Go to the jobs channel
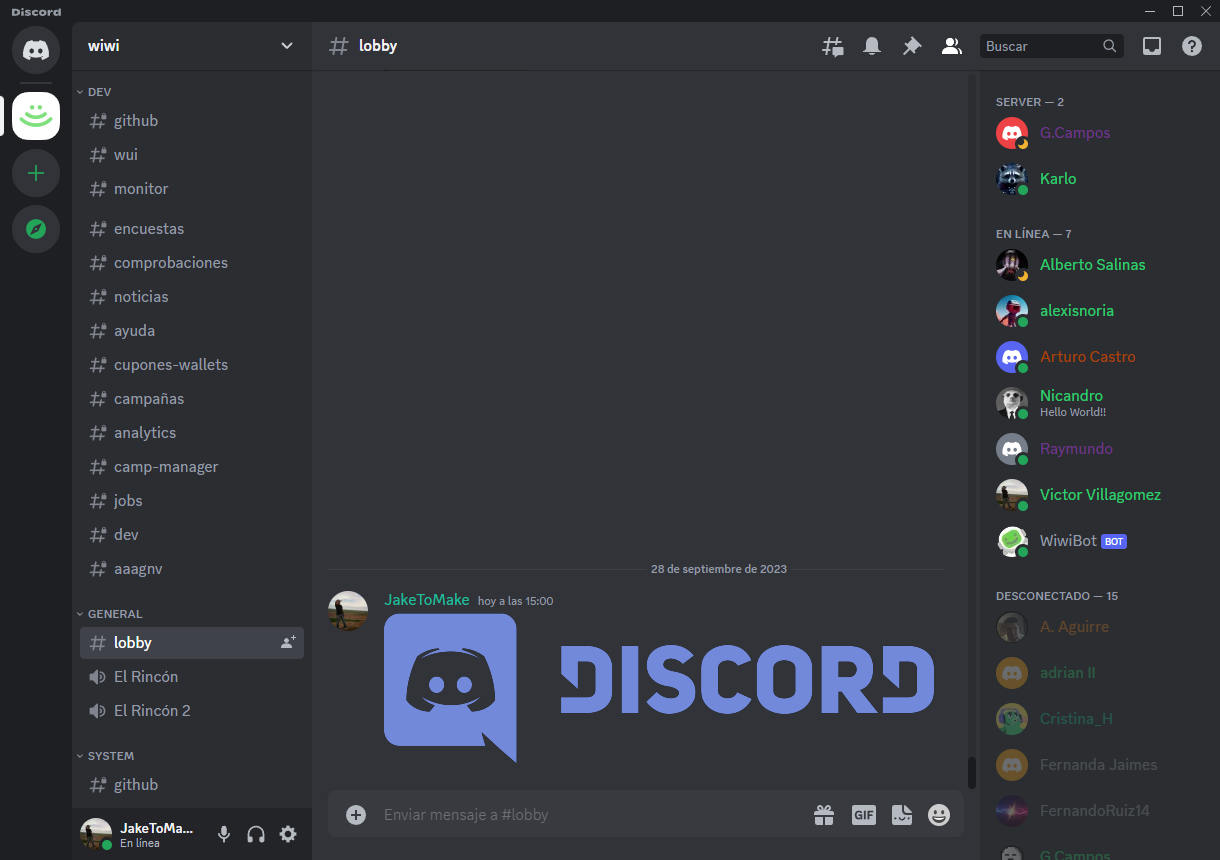This screenshot has height=860, width=1220. (192, 501)
